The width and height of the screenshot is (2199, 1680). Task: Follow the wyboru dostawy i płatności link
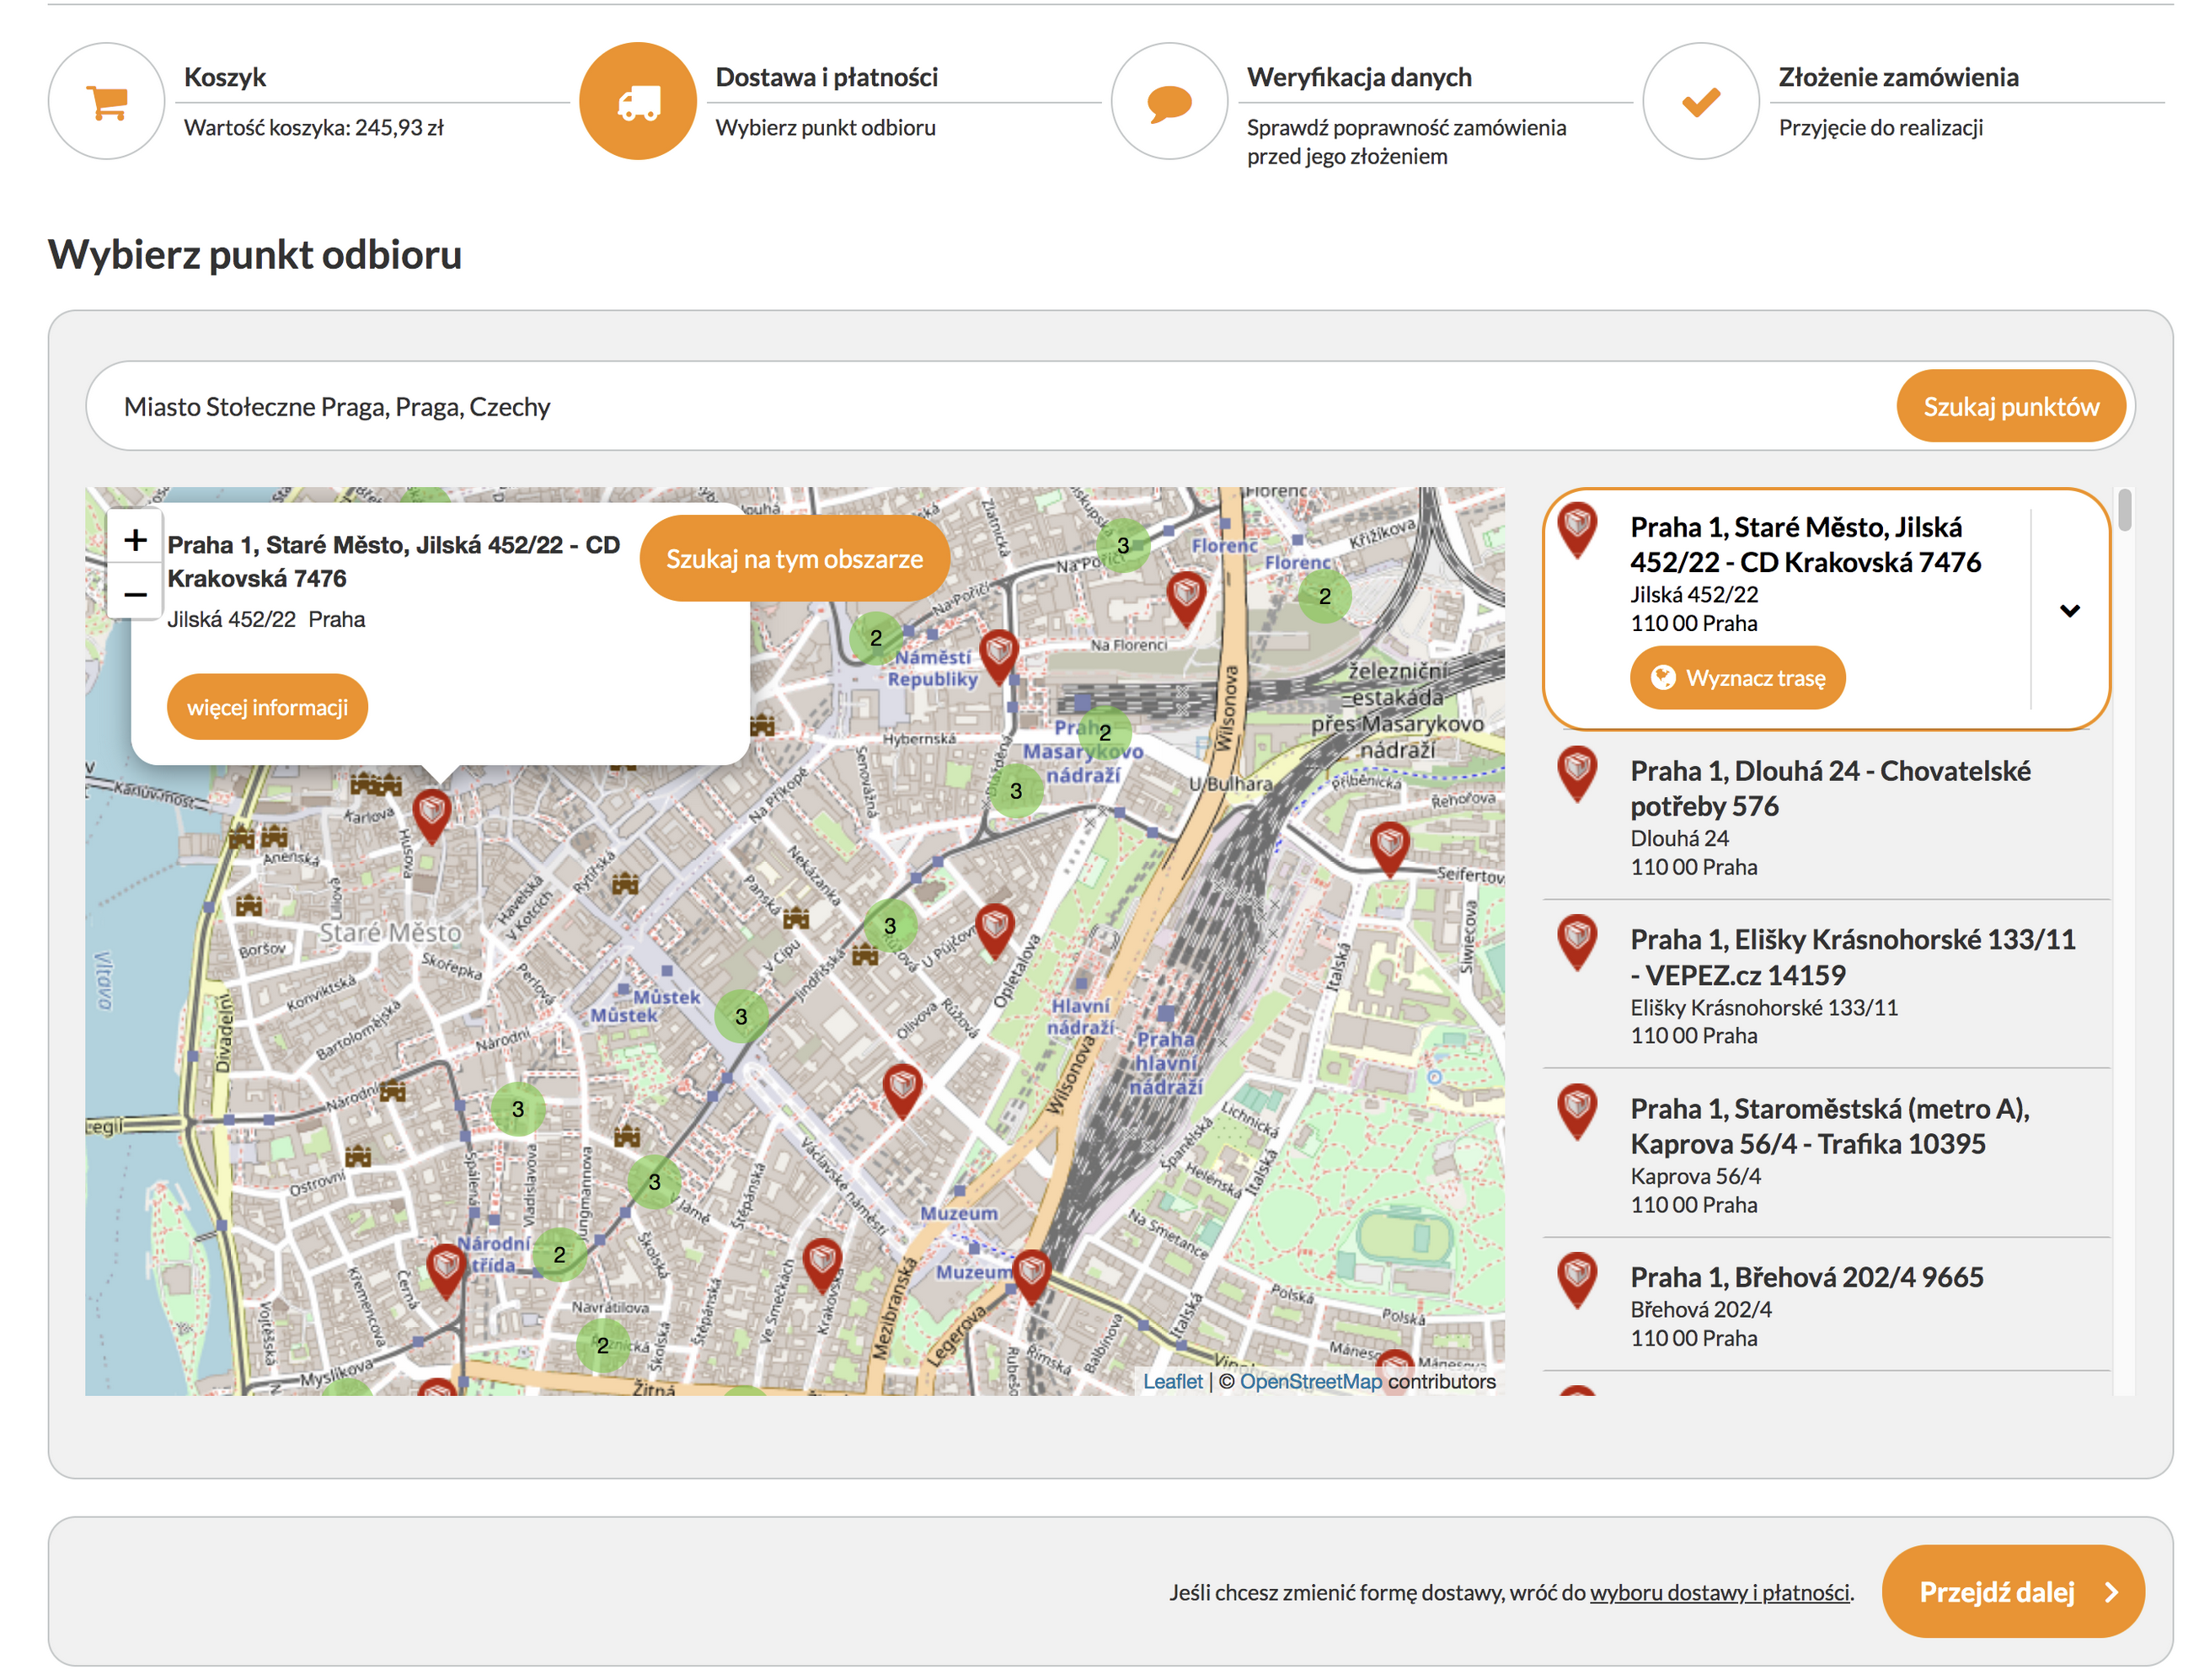point(1718,1592)
